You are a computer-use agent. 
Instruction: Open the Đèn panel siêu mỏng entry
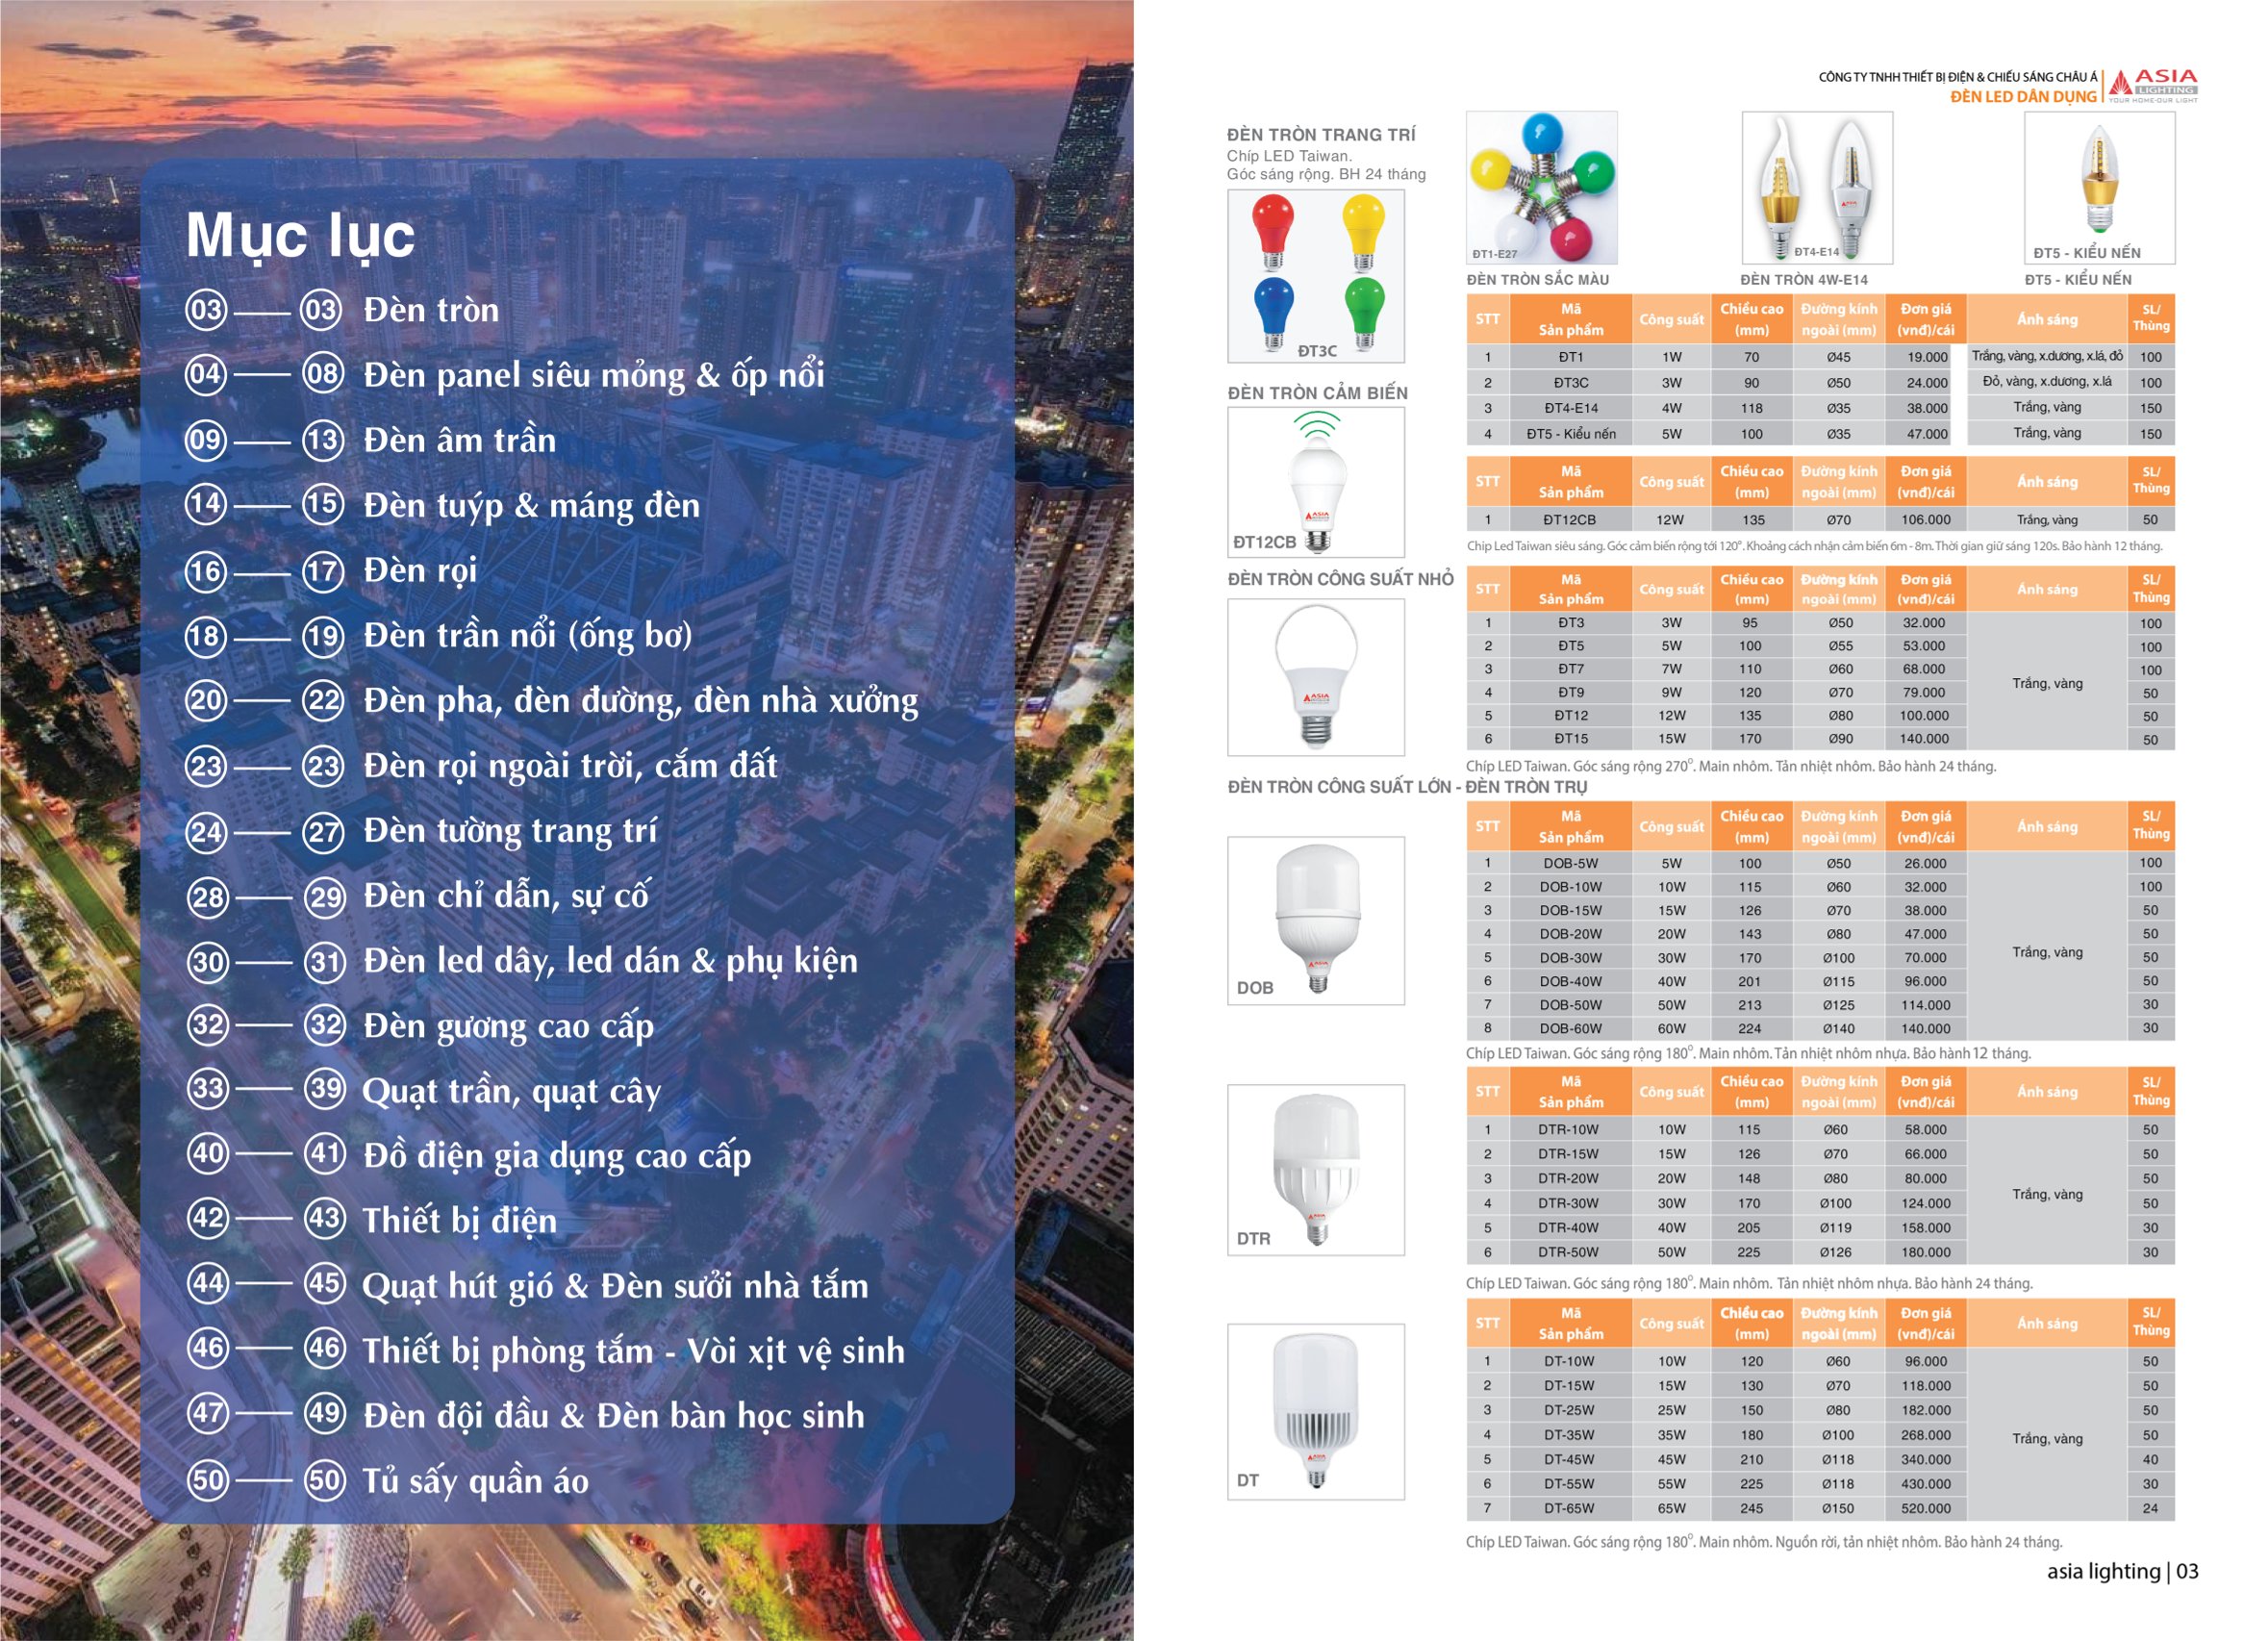pyautogui.click(x=594, y=374)
